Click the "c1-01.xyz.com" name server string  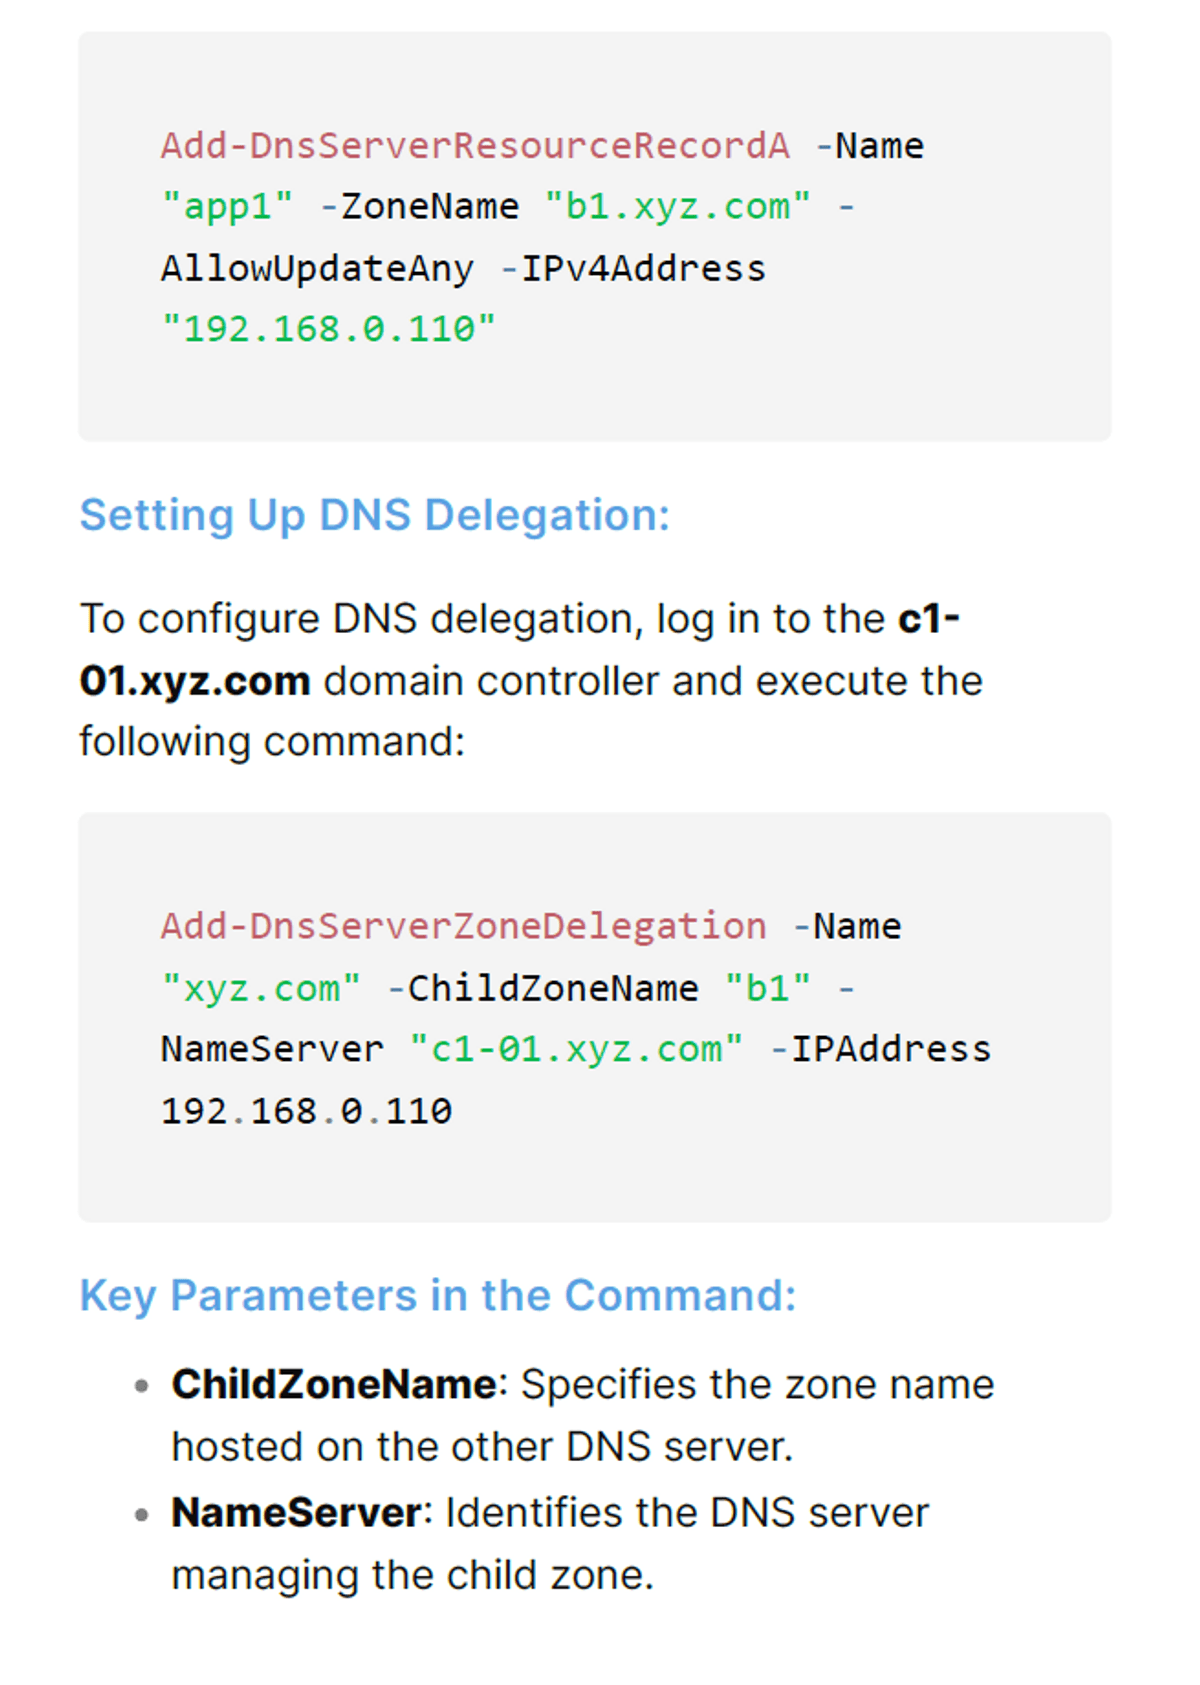coord(576,1049)
